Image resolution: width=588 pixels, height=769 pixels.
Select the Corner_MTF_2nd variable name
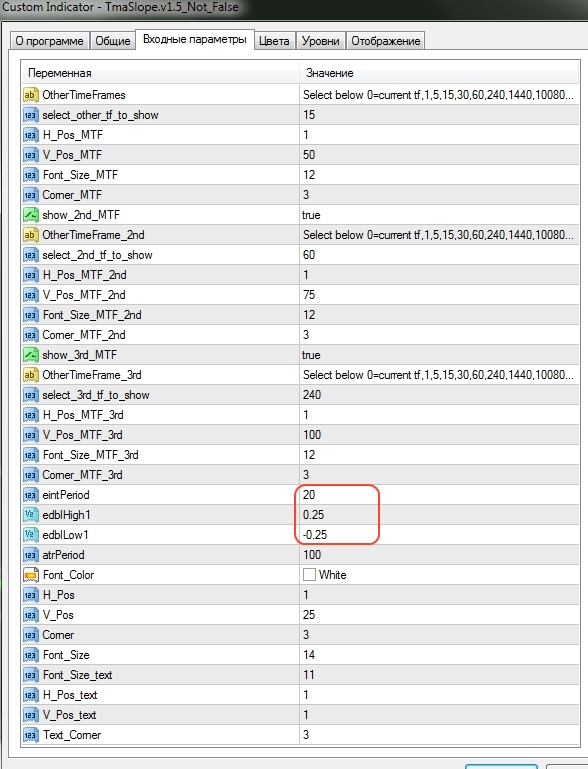(84, 335)
